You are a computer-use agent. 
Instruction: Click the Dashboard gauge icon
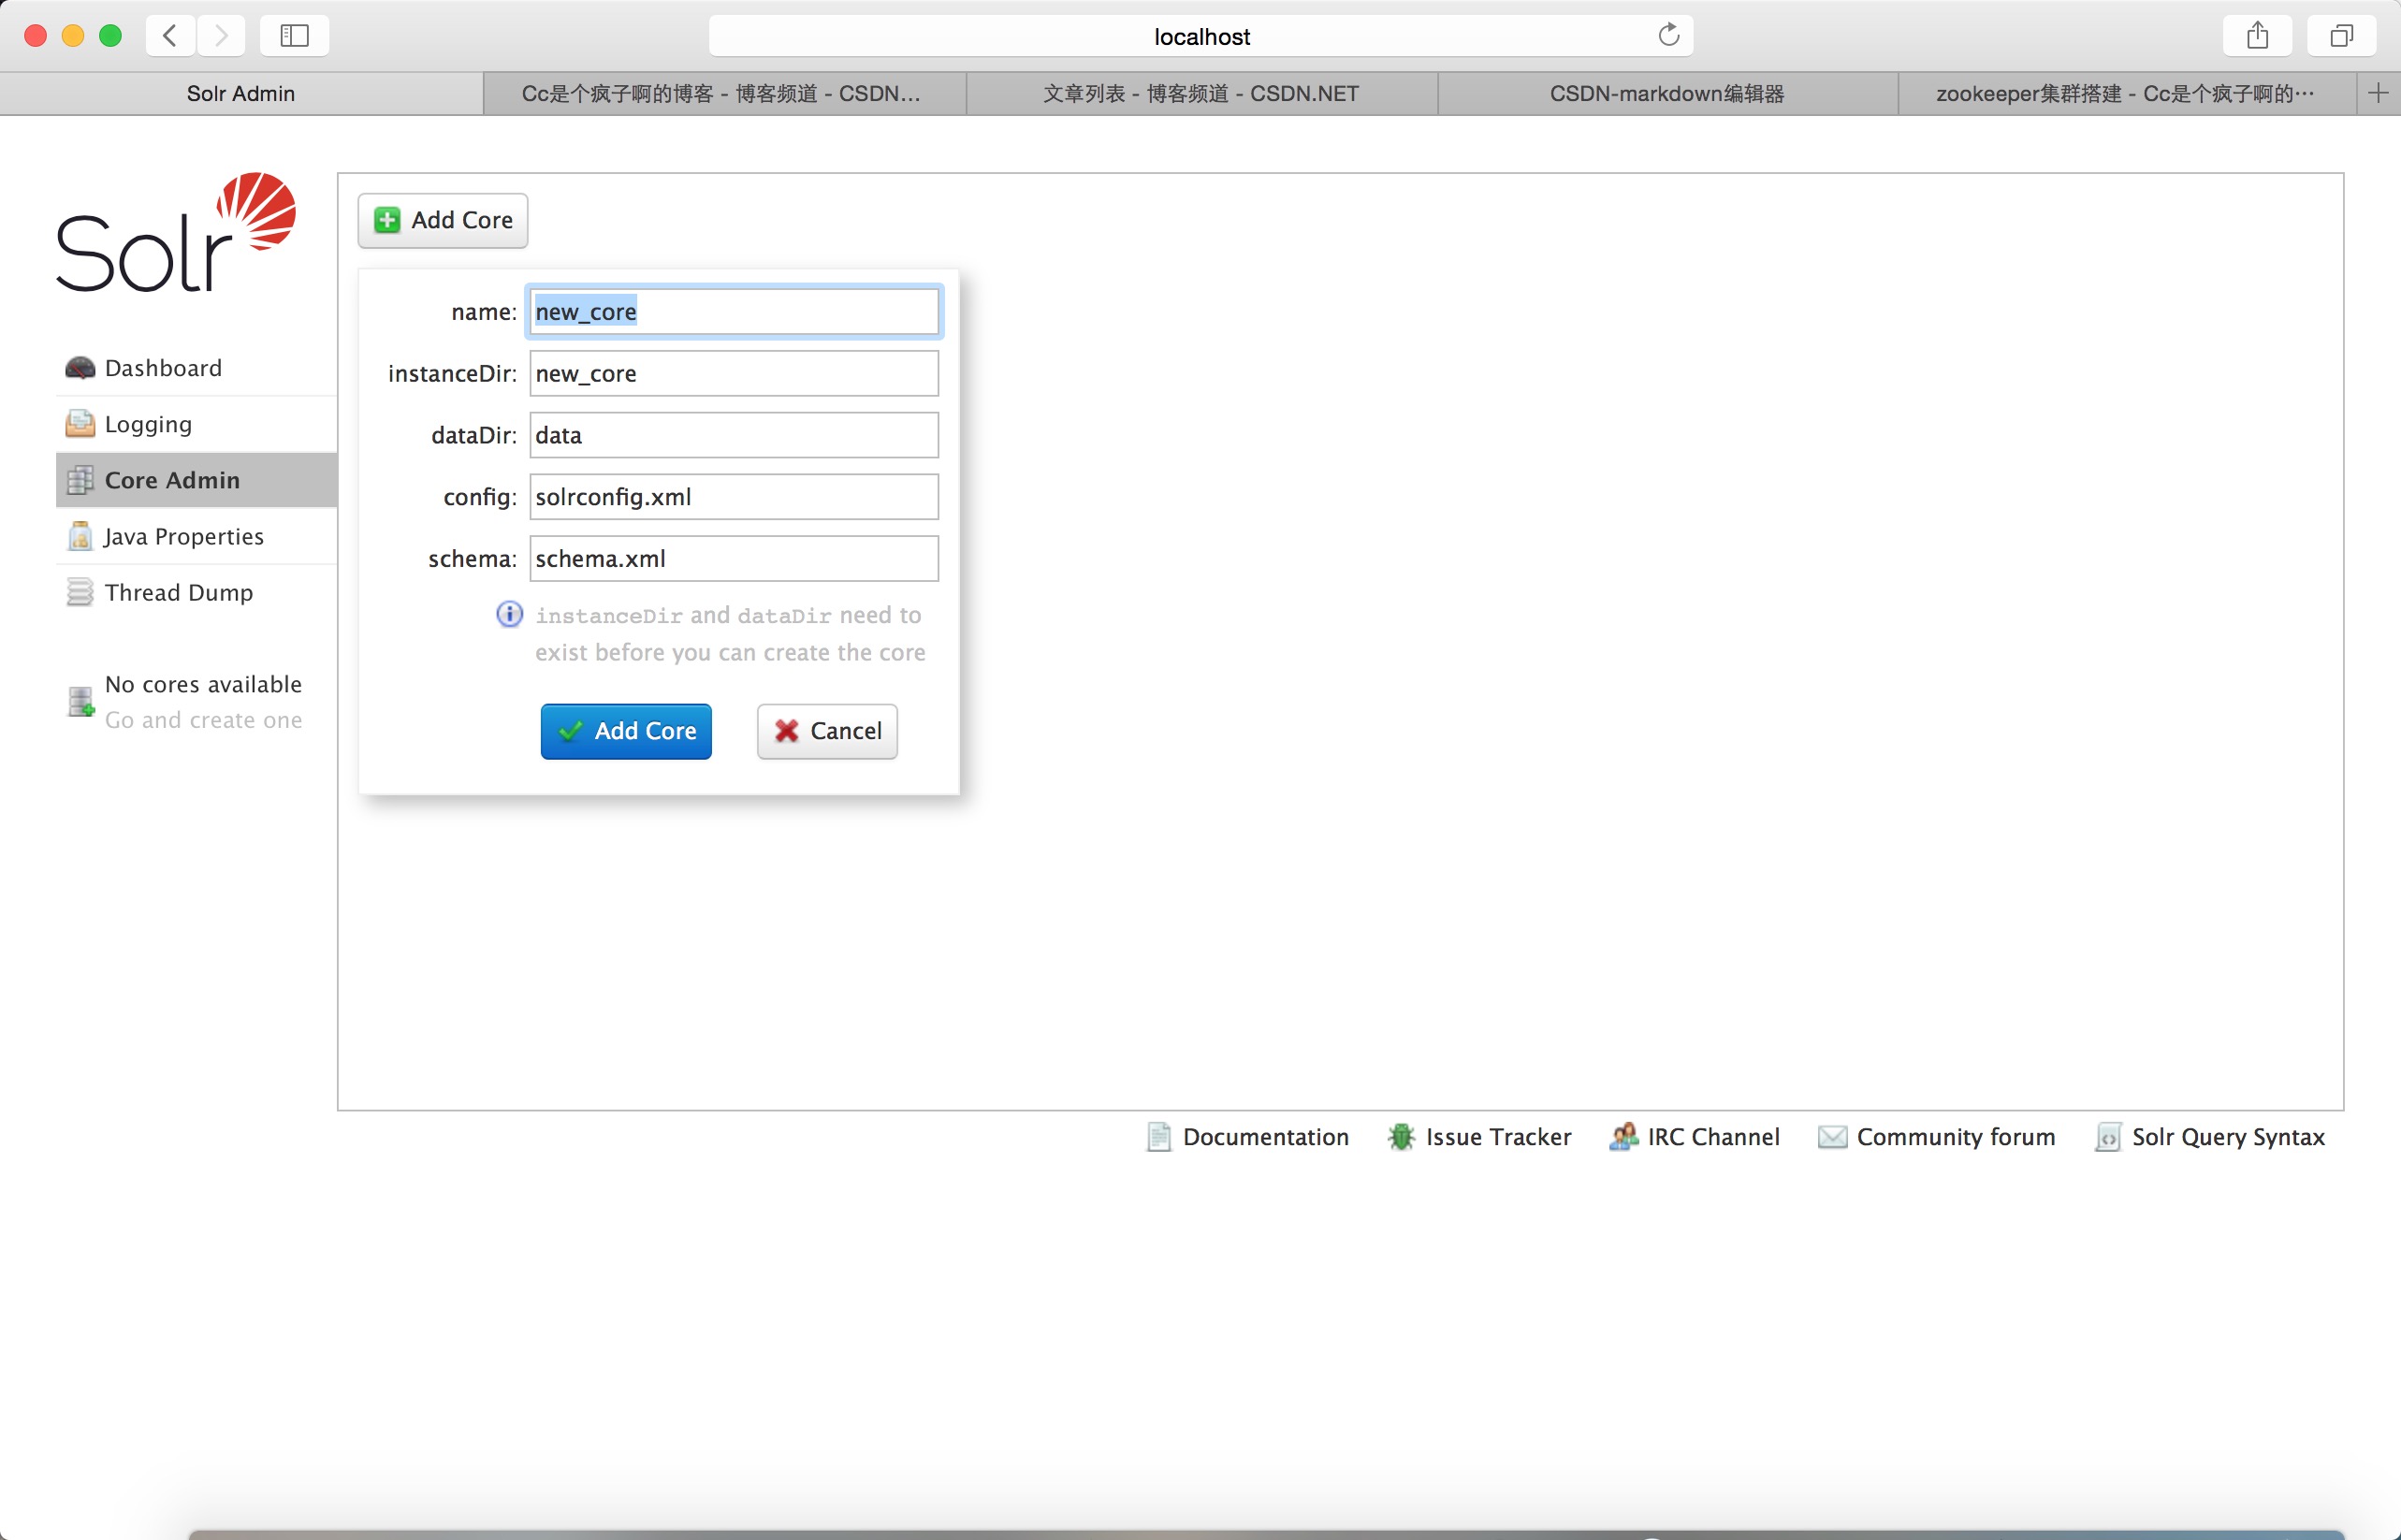[x=80, y=368]
